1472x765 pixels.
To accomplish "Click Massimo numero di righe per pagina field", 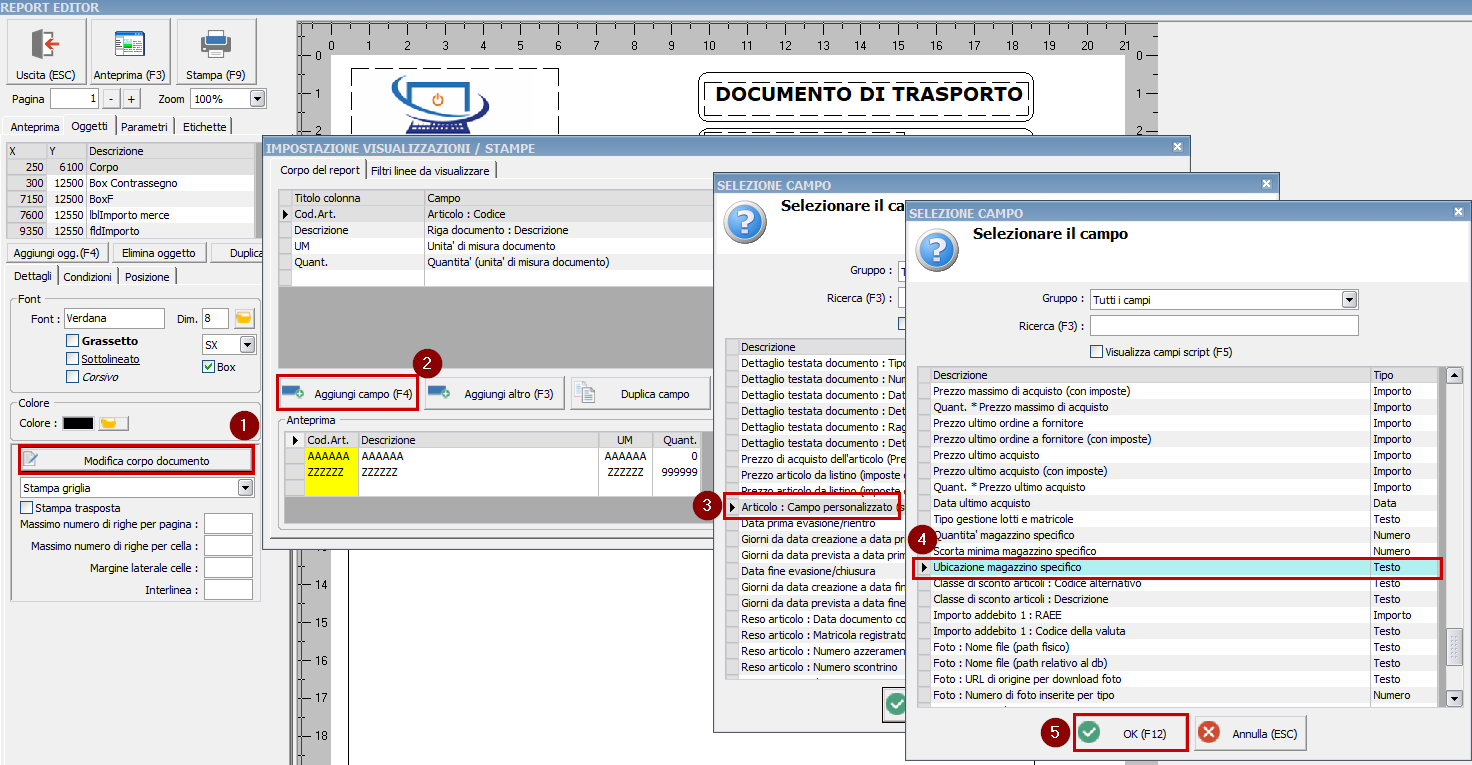I will coord(228,524).
